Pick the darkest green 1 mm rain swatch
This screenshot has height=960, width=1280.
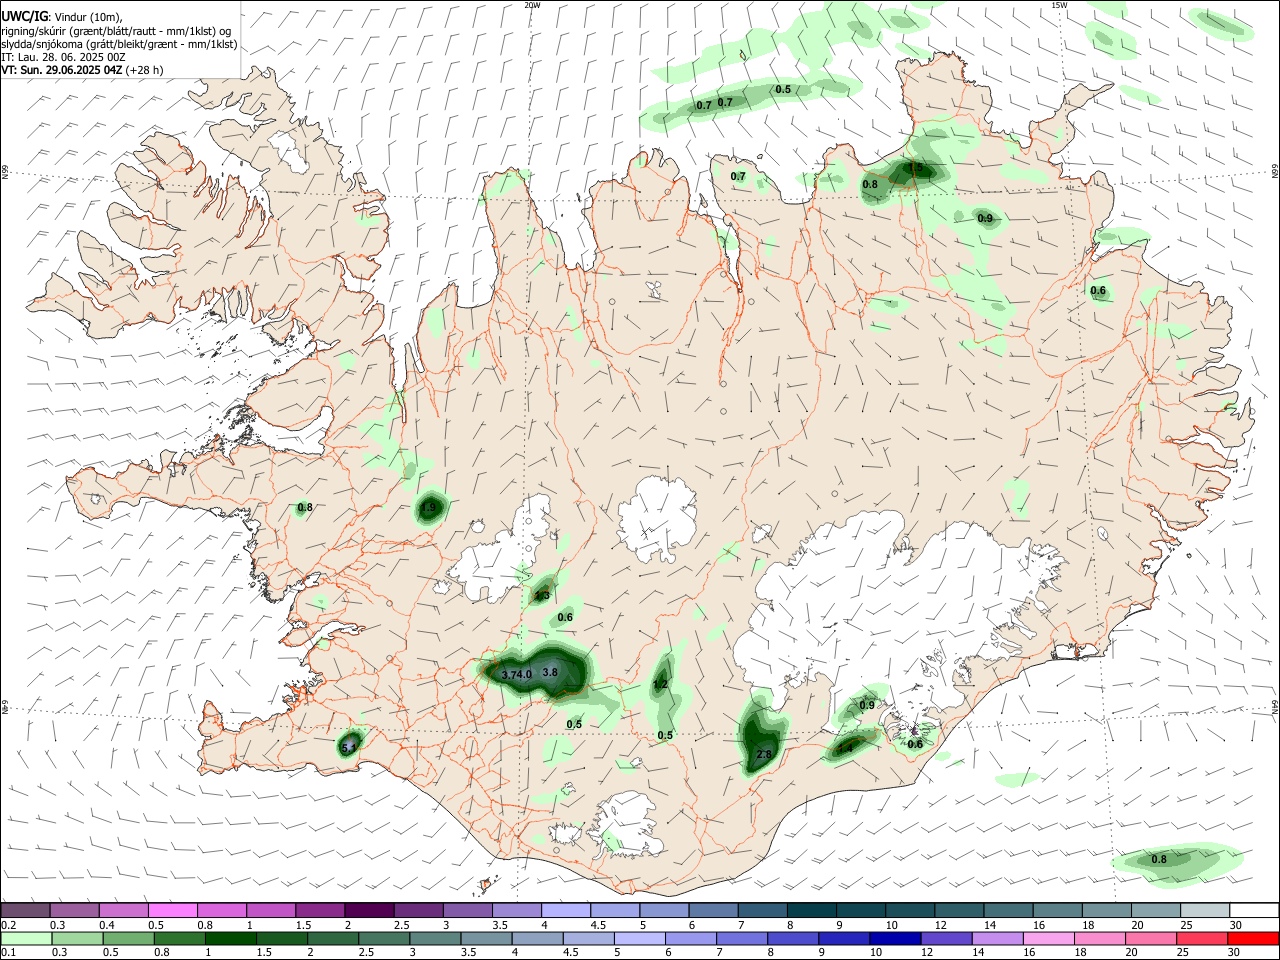click(x=231, y=938)
